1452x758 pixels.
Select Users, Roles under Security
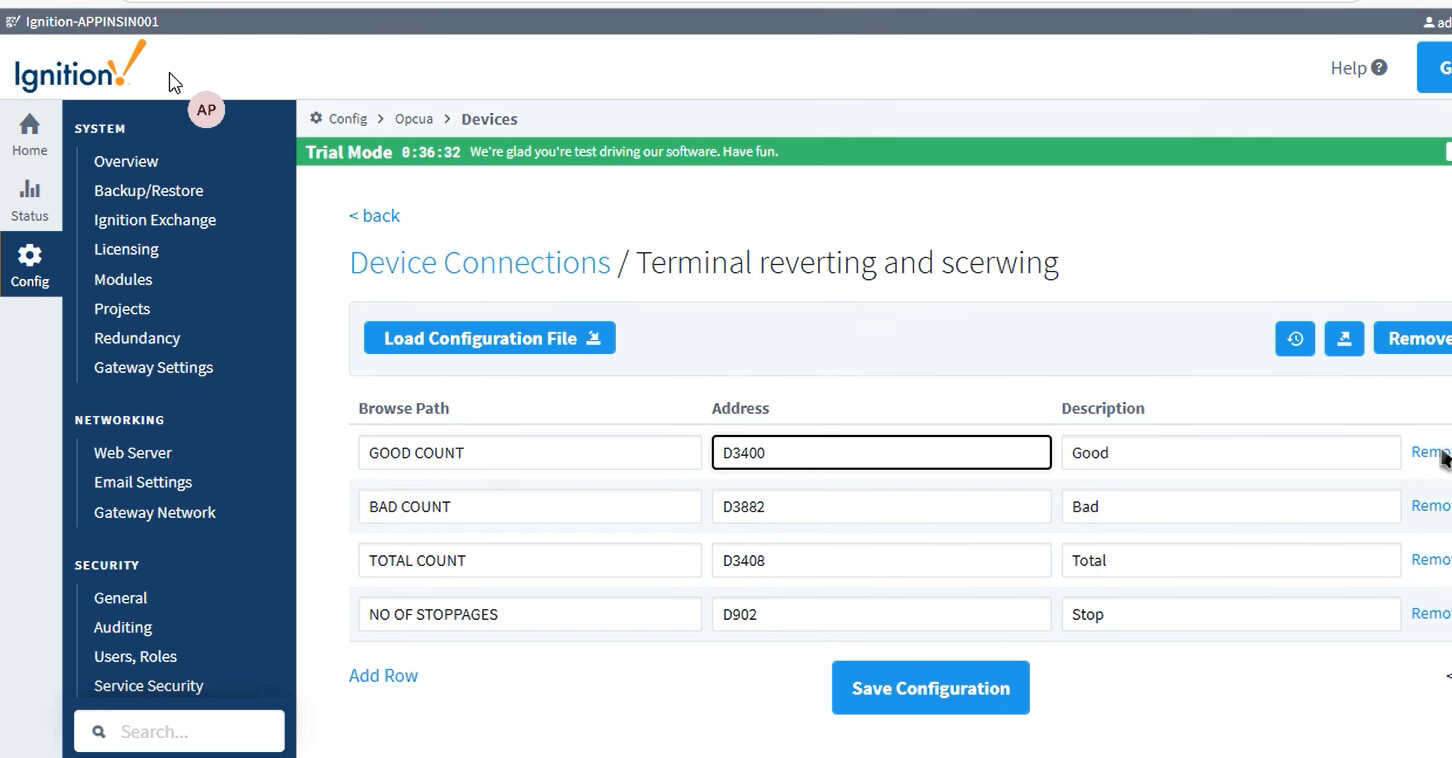[135, 656]
